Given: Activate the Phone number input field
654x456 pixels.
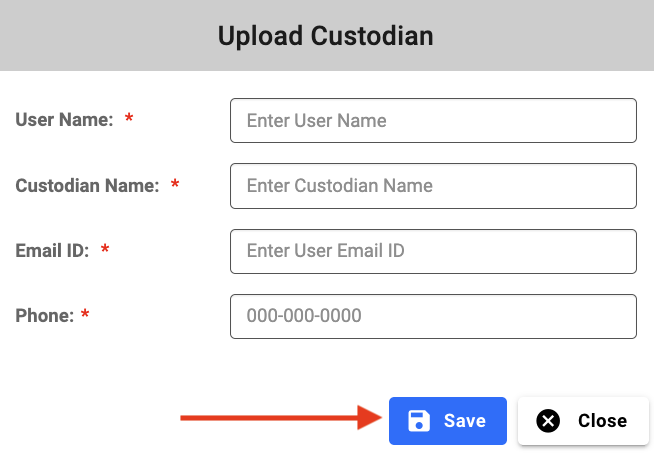Looking at the screenshot, I should pos(433,316).
